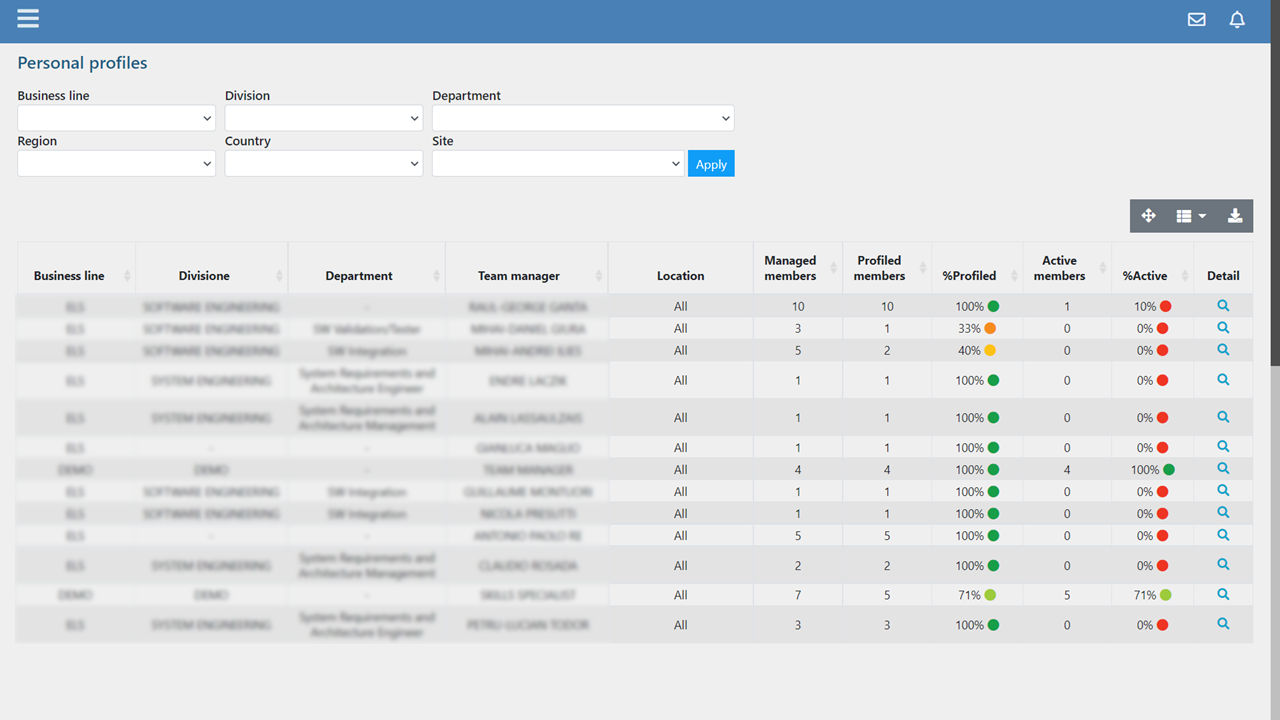Open the column list view dropdown
Image resolution: width=1280 pixels, height=720 pixels.
[x=1191, y=216]
